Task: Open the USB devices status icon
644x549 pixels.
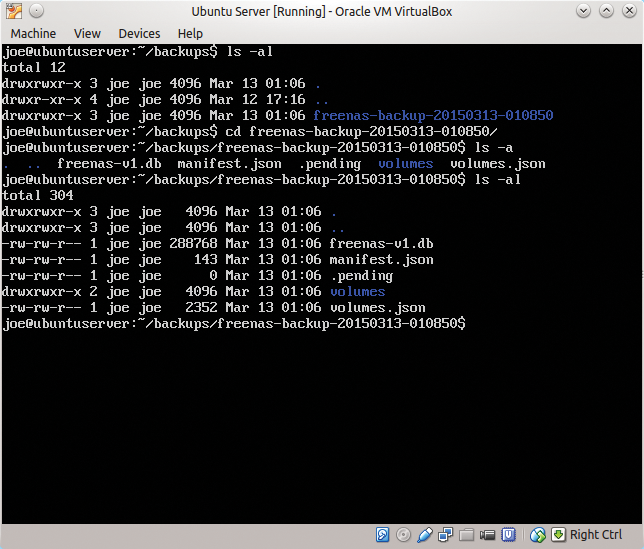Action: click(x=425, y=535)
